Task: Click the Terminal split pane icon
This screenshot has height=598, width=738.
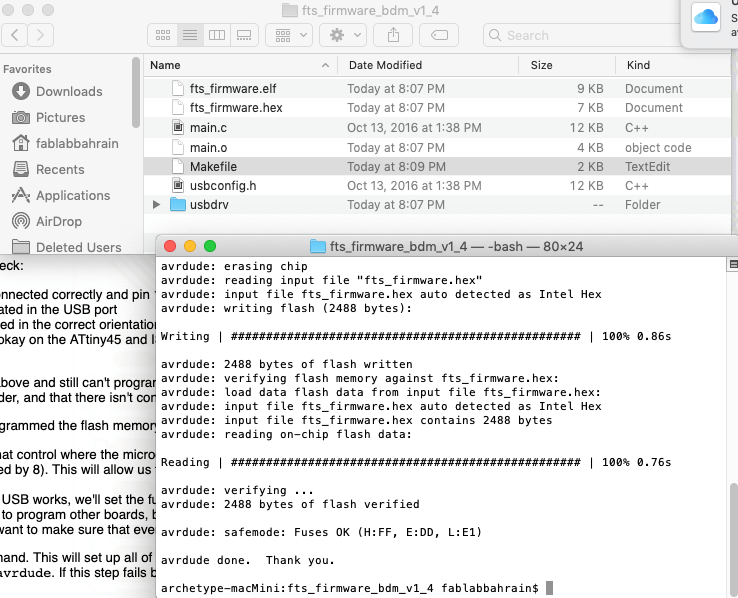Action: (733, 264)
